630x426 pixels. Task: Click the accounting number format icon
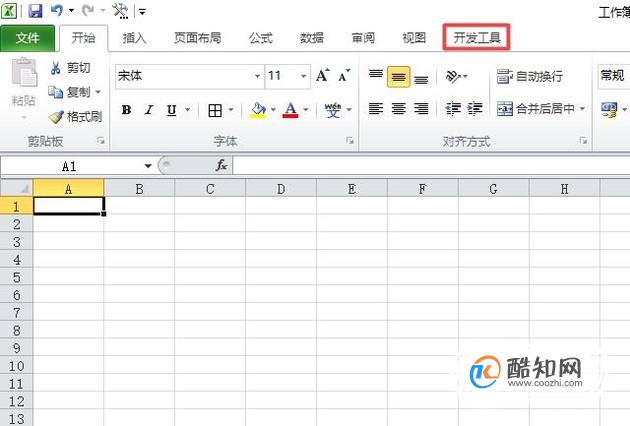point(609,109)
